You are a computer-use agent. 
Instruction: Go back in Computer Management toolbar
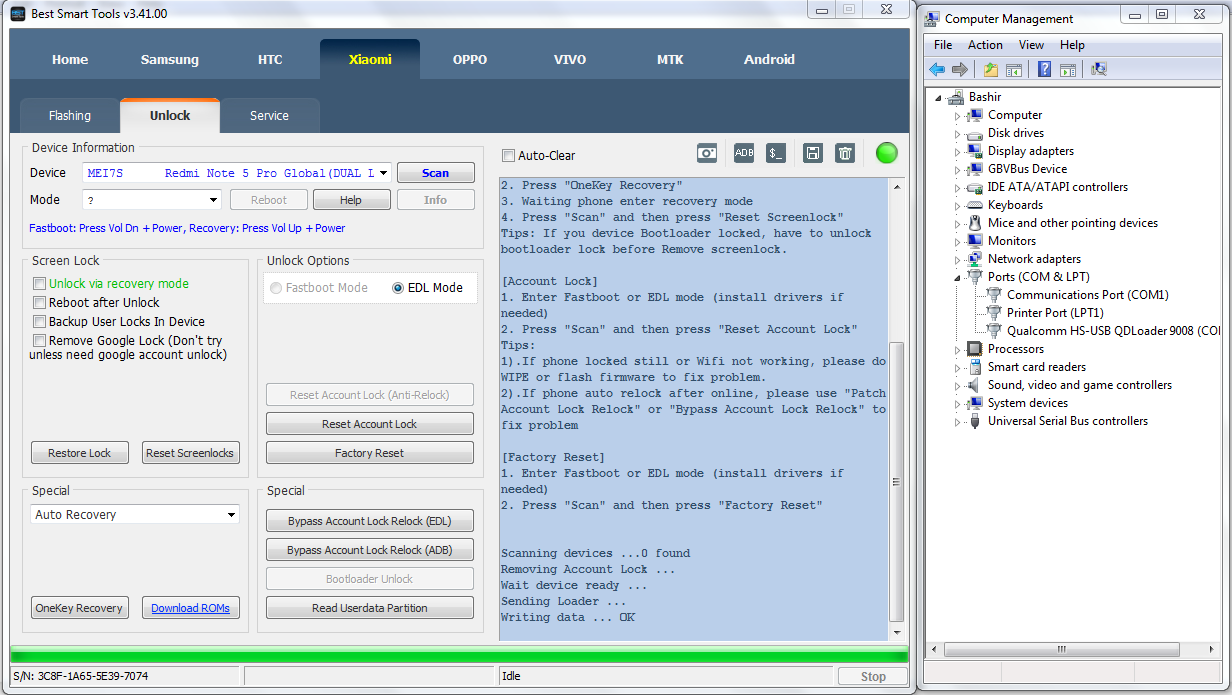coord(937,69)
